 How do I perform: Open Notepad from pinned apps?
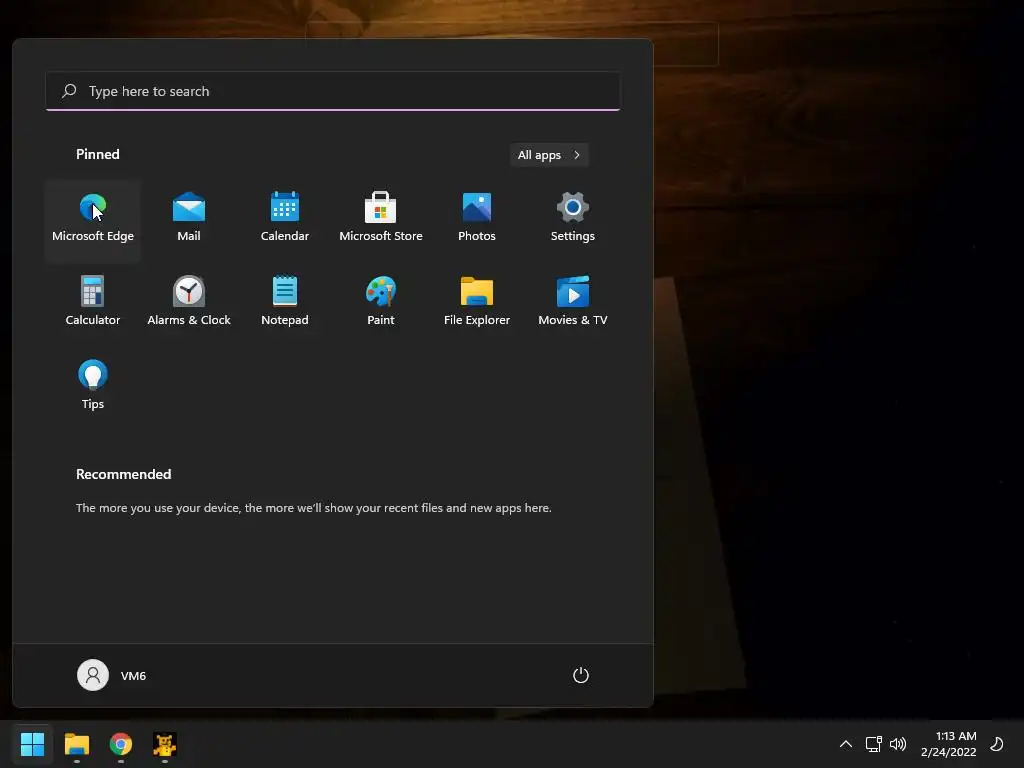285,305
